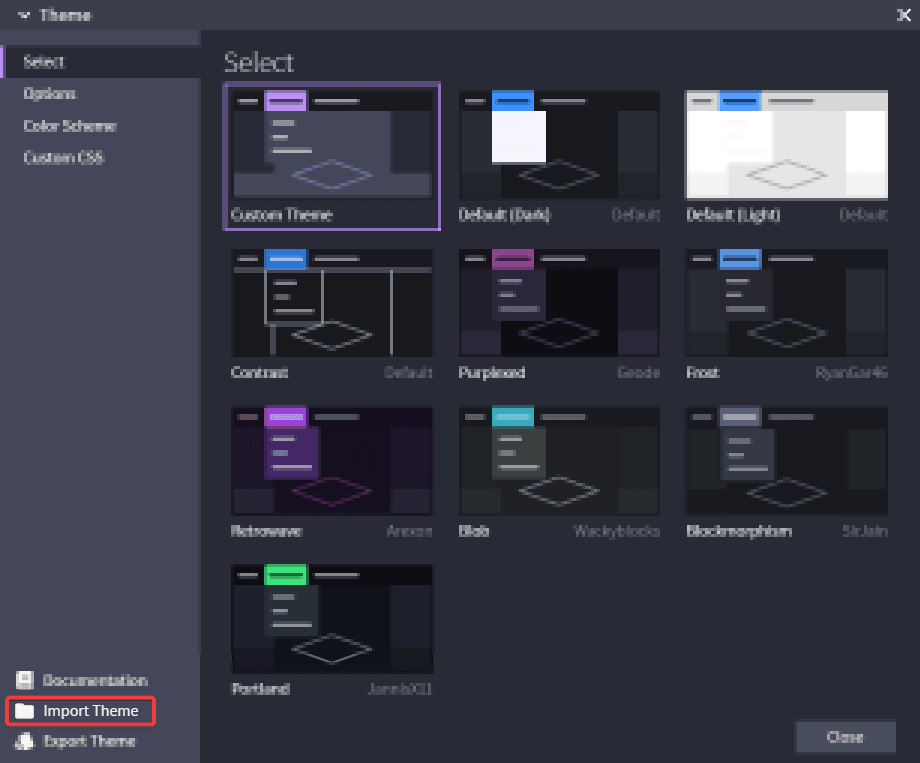
Task: Select the teal-accented Blob theme
Action: pos(559,461)
